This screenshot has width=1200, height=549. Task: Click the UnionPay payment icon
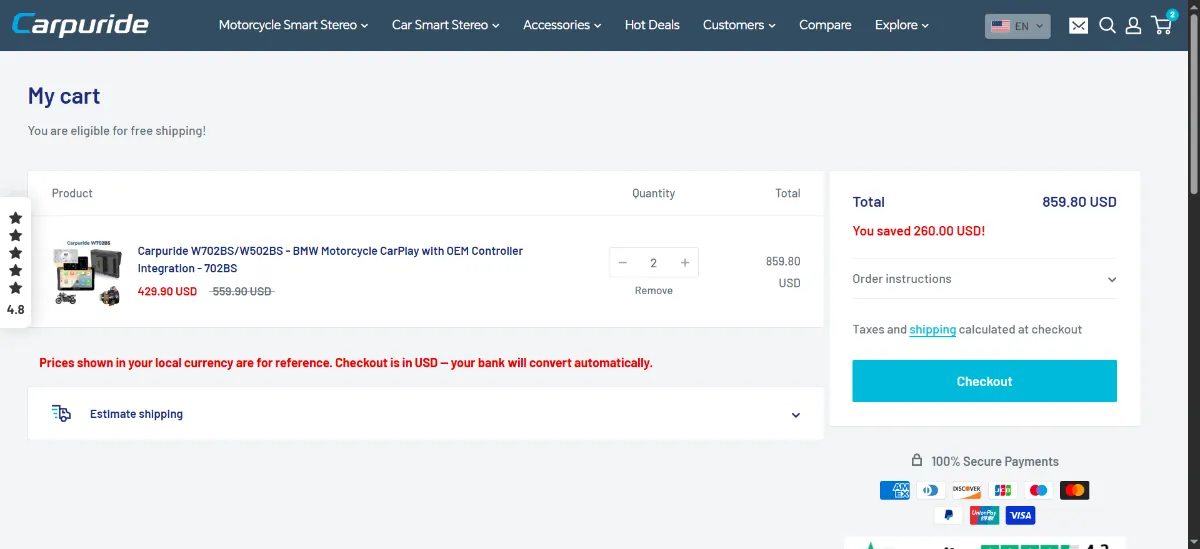tap(984, 515)
